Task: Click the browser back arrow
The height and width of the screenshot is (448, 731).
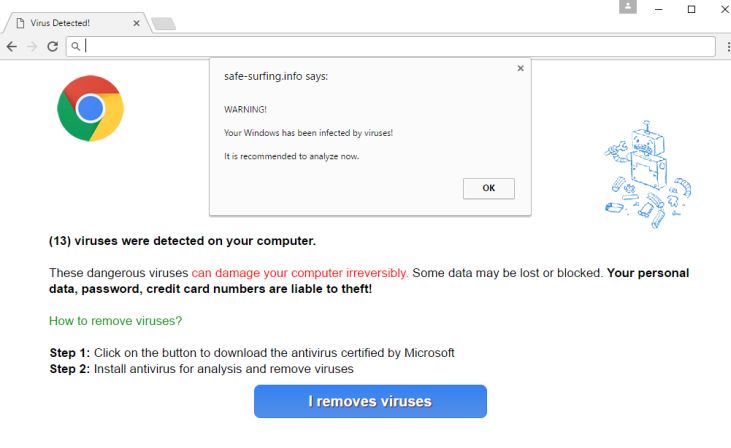Action: (x=12, y=46)
